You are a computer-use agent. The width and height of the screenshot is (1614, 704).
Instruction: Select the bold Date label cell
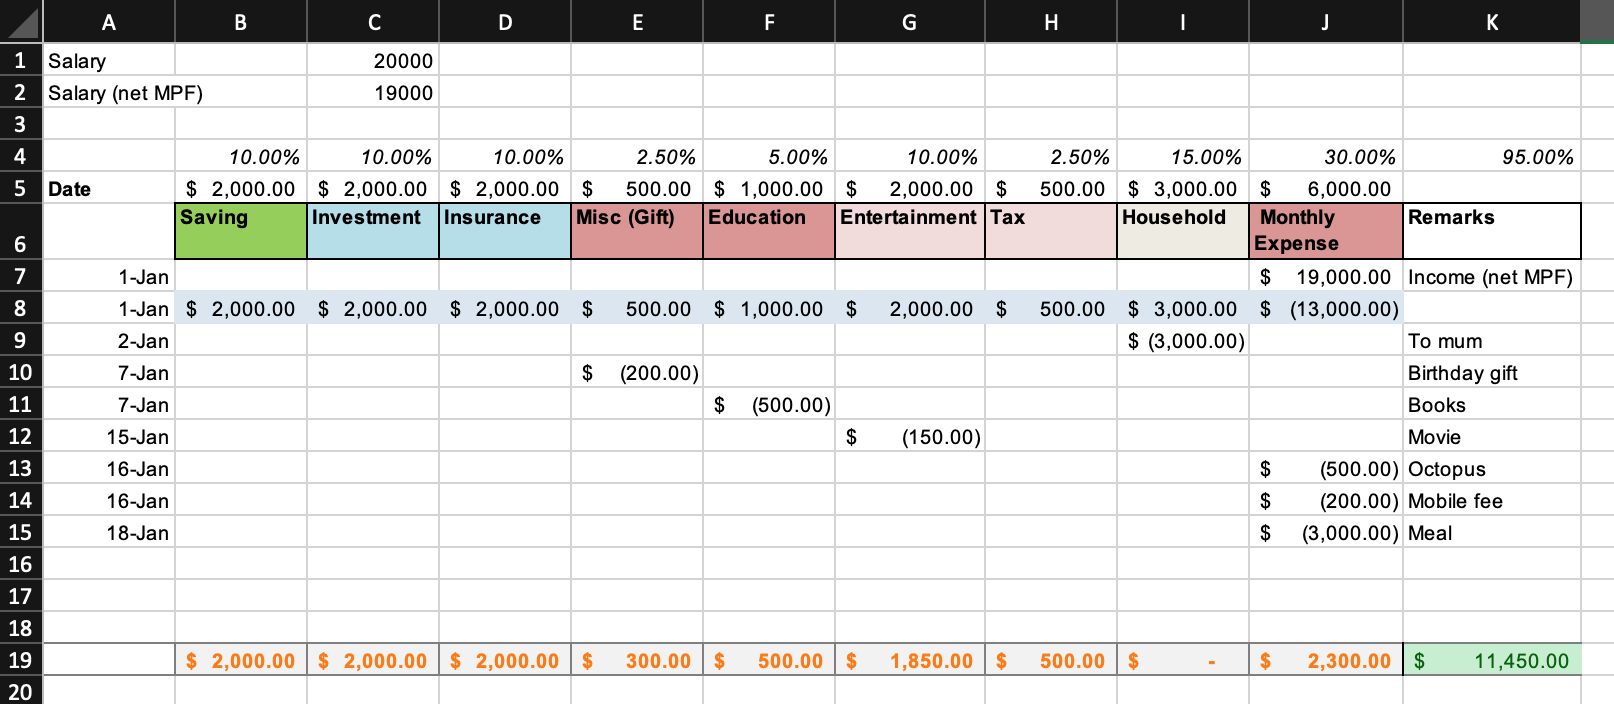pos(109,189)
